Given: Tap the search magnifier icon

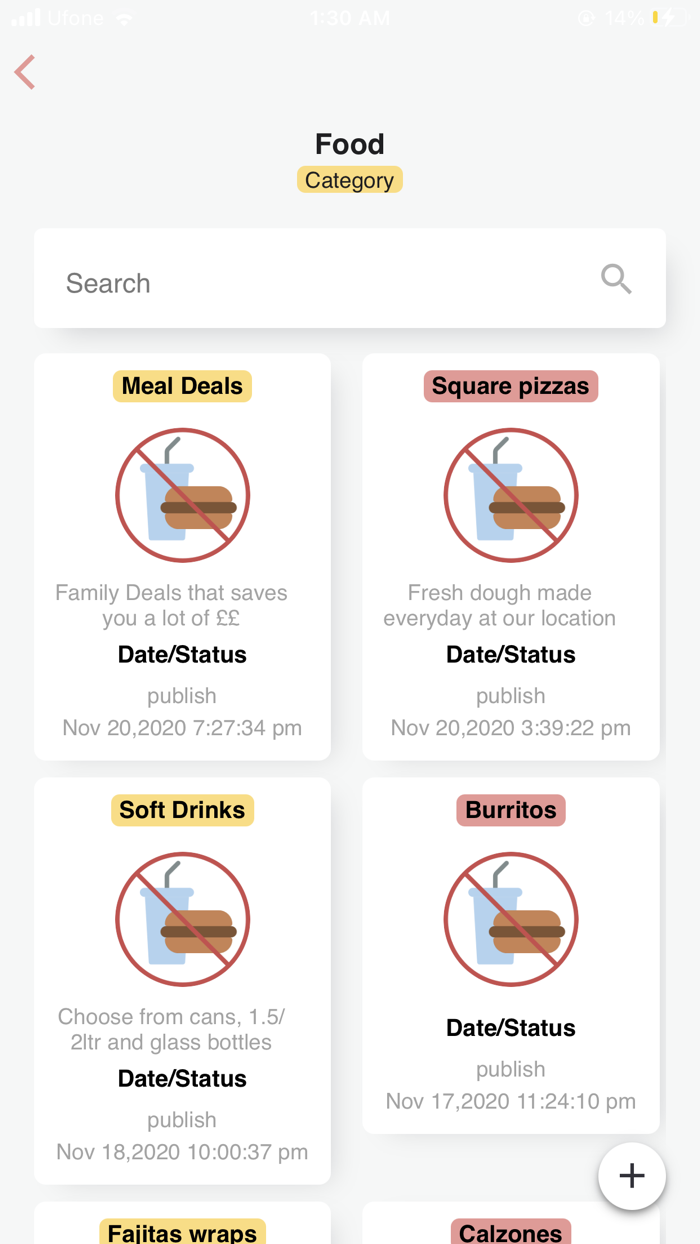Looking at the screenshot, I should coord(616,279).
